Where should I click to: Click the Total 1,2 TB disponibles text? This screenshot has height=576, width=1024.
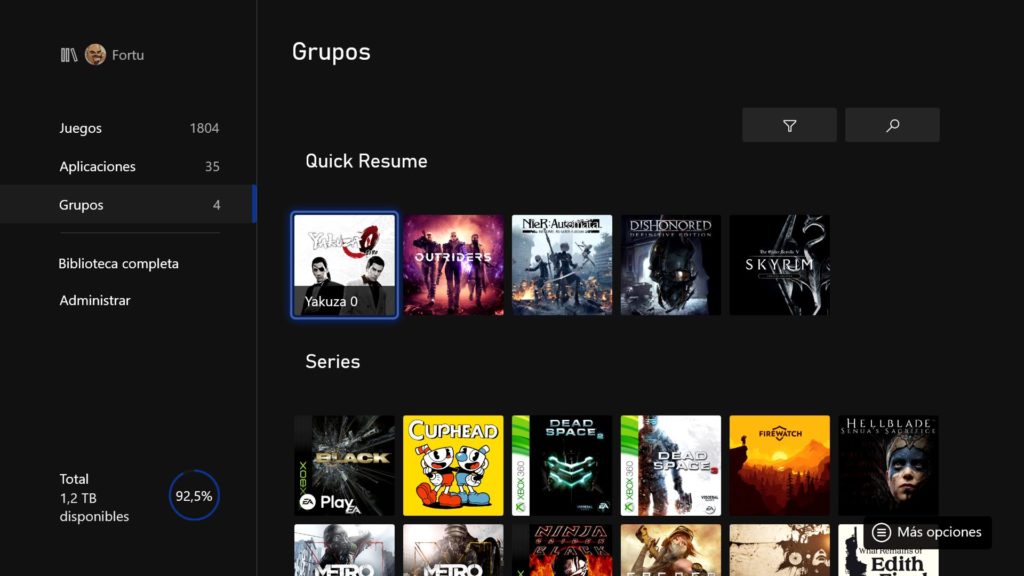94,498
